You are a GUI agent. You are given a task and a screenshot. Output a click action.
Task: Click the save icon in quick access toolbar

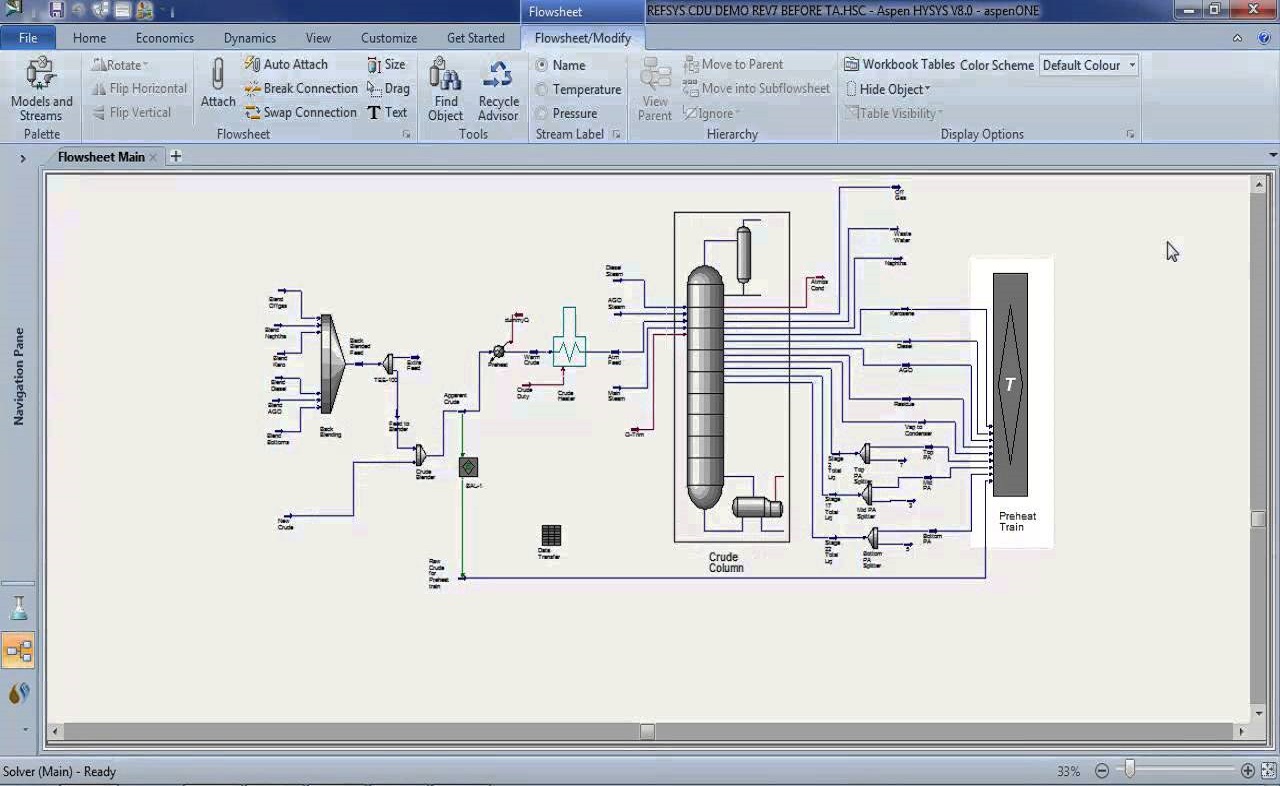[57, 10]
